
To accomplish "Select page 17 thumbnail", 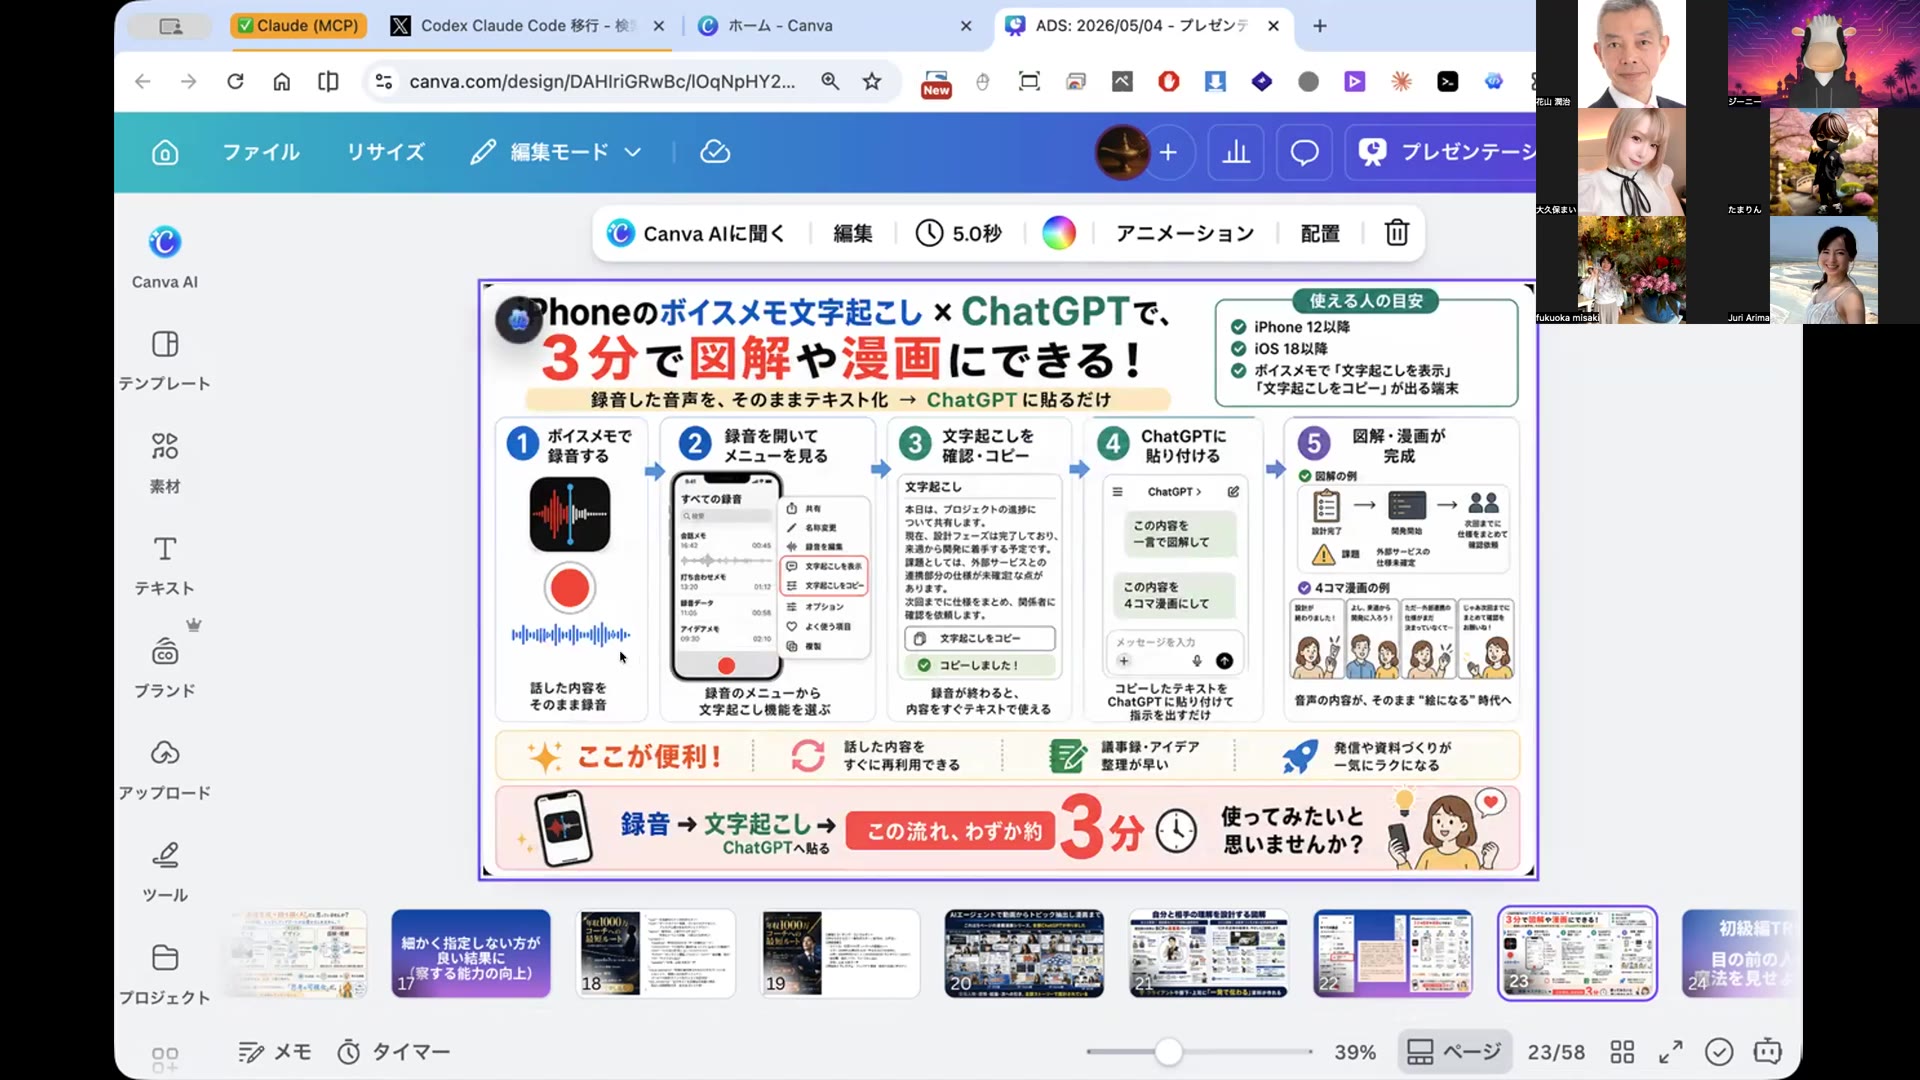I will click(471, 954).
